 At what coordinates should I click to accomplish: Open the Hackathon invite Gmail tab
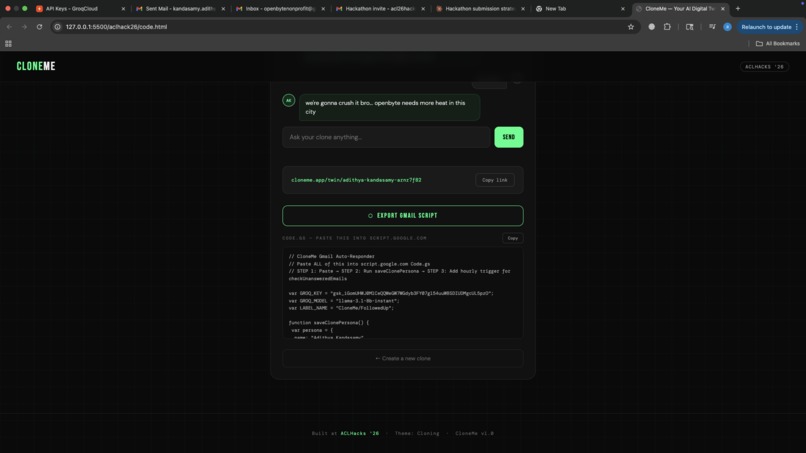(x=379, y=9)
